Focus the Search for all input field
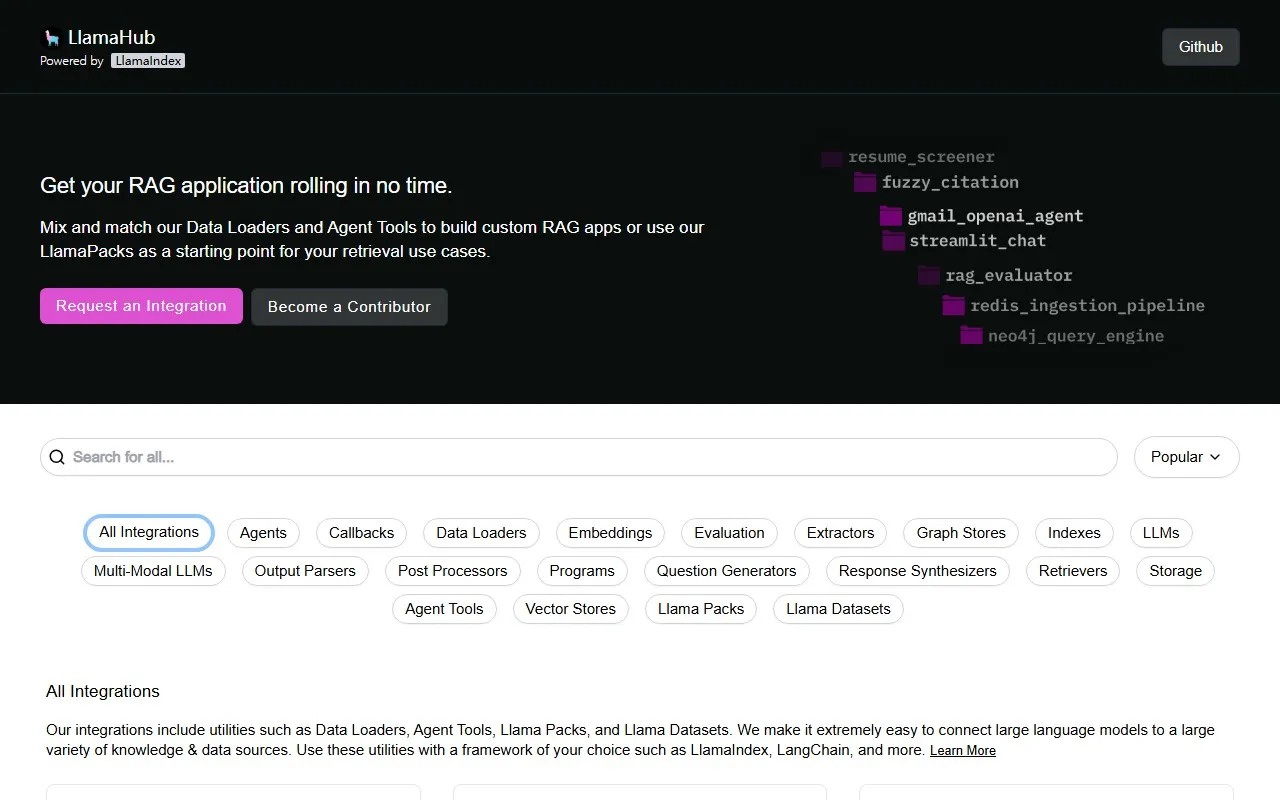 tap(590, 457)
